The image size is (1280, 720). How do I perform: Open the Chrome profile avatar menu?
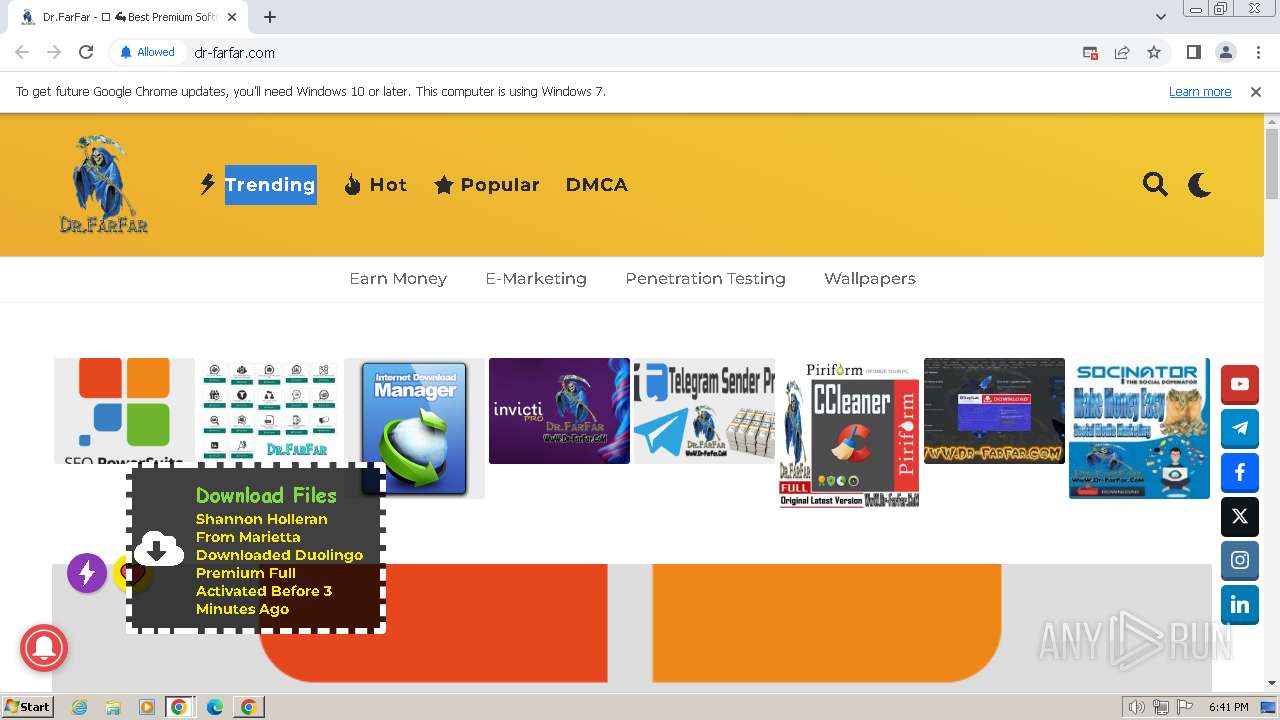point(1225,52)
